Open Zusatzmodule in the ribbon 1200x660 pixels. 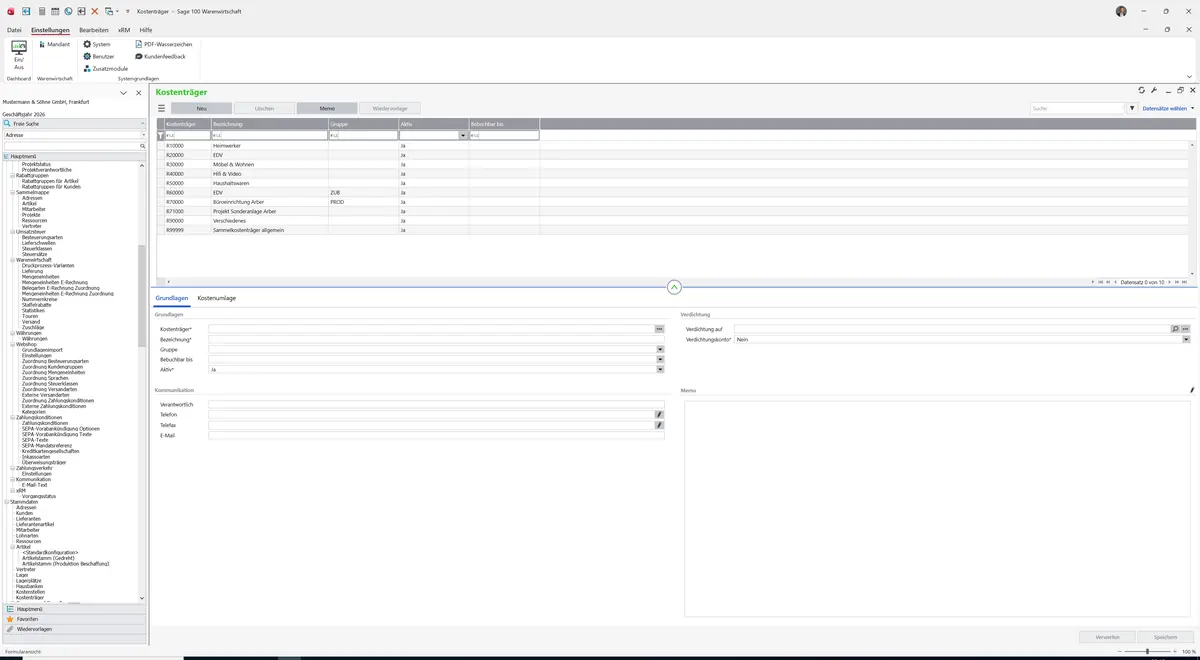pos(106,68)
